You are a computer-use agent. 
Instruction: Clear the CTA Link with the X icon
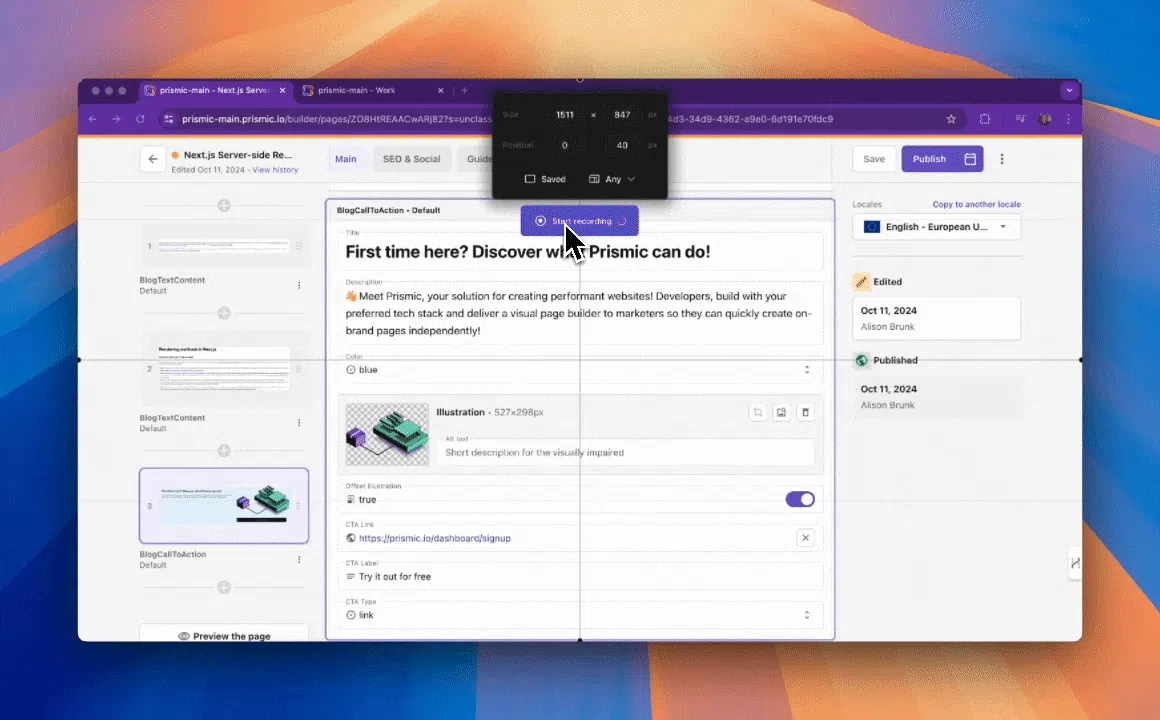tap(805, 538)
